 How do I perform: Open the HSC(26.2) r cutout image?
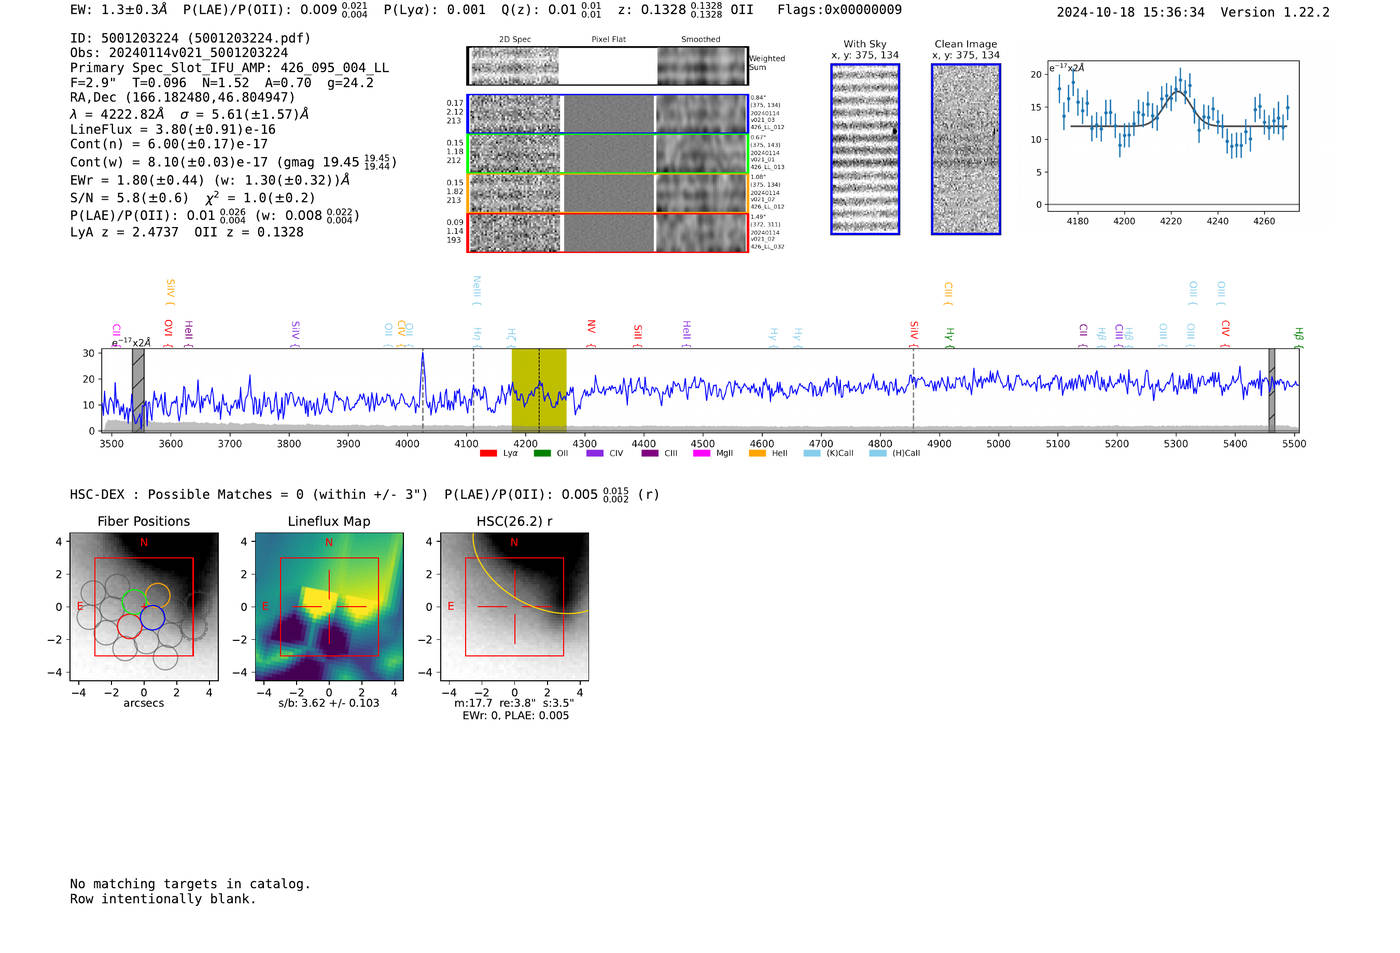point(514,607)
